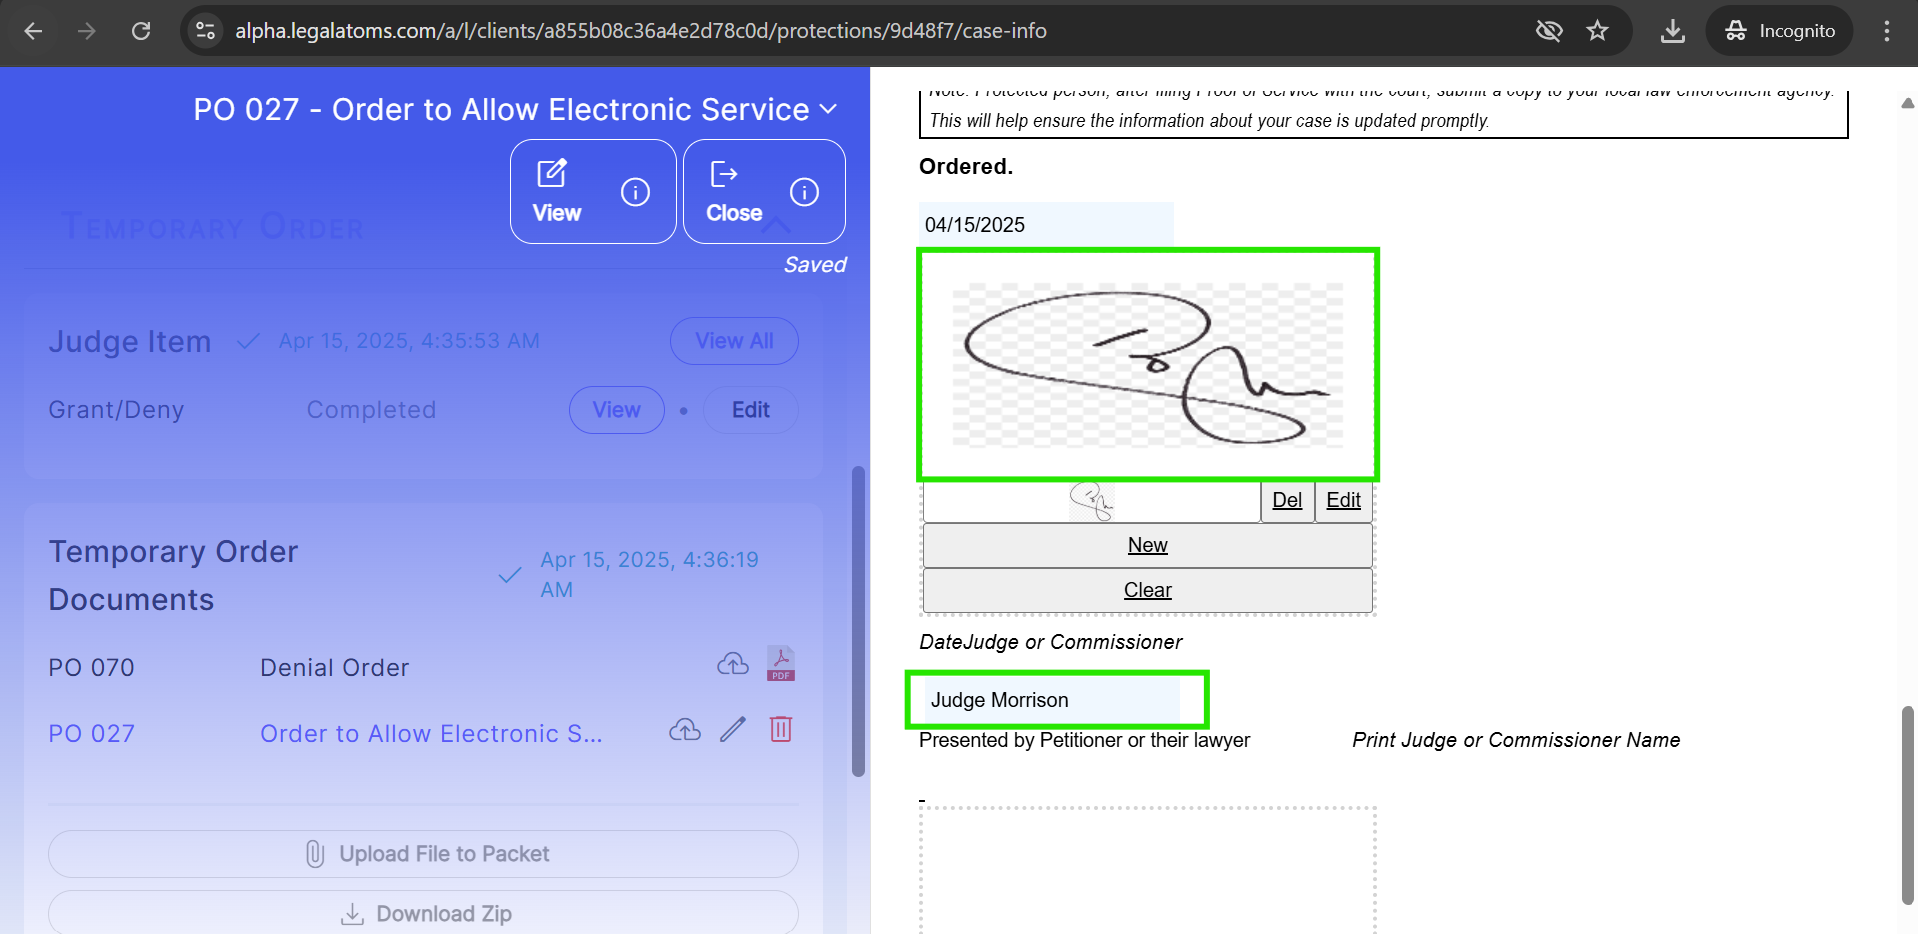The image size is (1918, 934).
Task: Open site information icon in address bar
Action: coord(206,31)
